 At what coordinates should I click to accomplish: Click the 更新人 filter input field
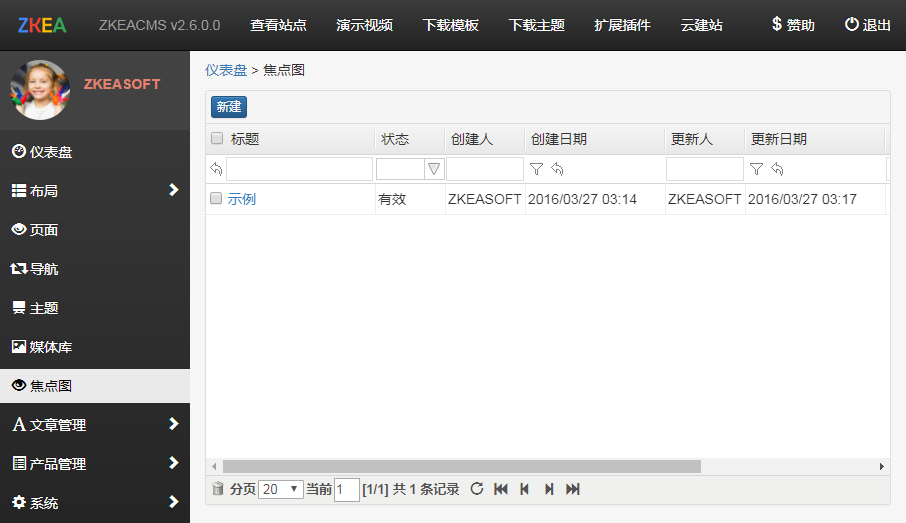click(x=705, y=169)
